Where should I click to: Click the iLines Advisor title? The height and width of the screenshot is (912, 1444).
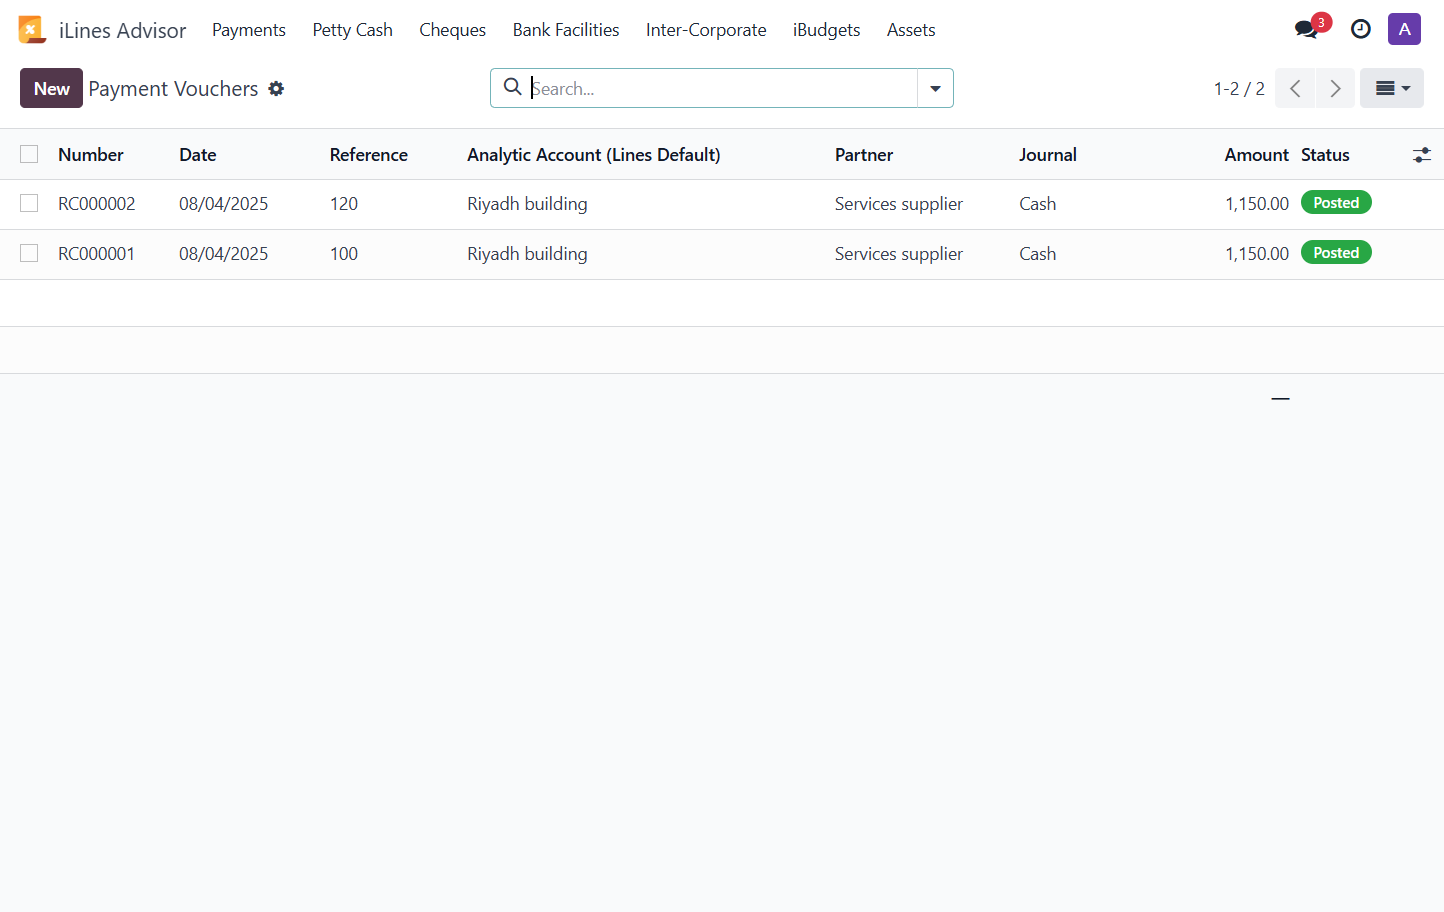coord(122,30)
